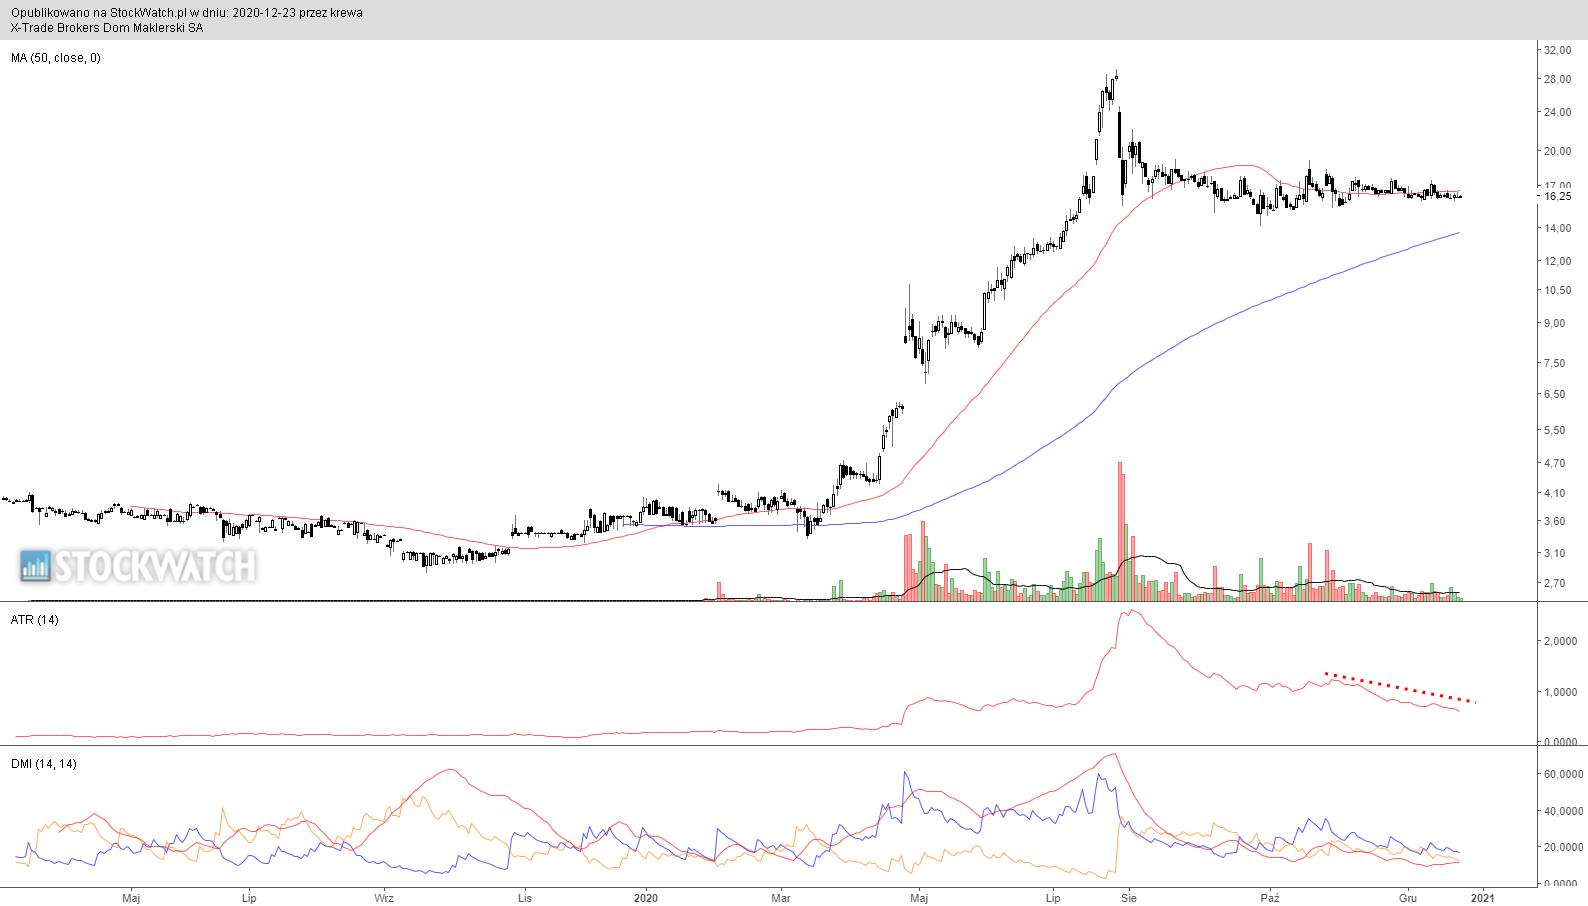Click the 28,00 price axis label
This screenshot has height=906, width=1588.
click(1558, 80)
